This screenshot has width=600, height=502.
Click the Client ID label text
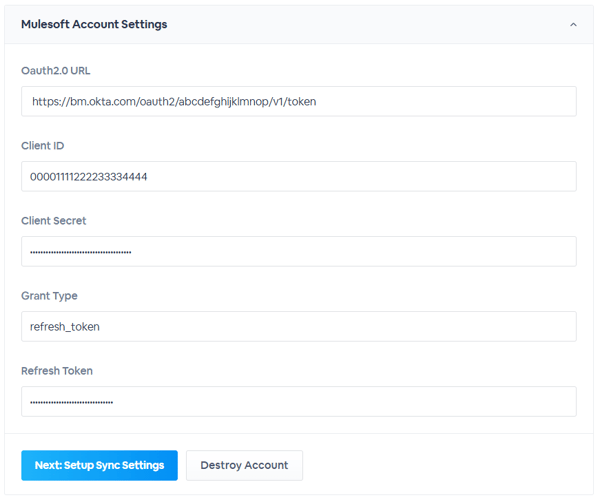[42, 146]
